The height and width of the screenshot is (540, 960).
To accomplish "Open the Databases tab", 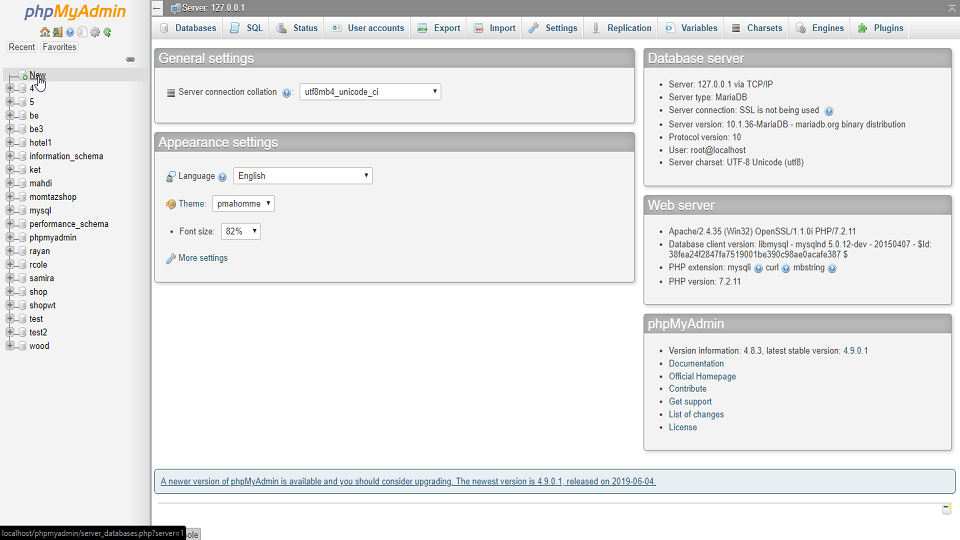I will (x=188, y=28).
